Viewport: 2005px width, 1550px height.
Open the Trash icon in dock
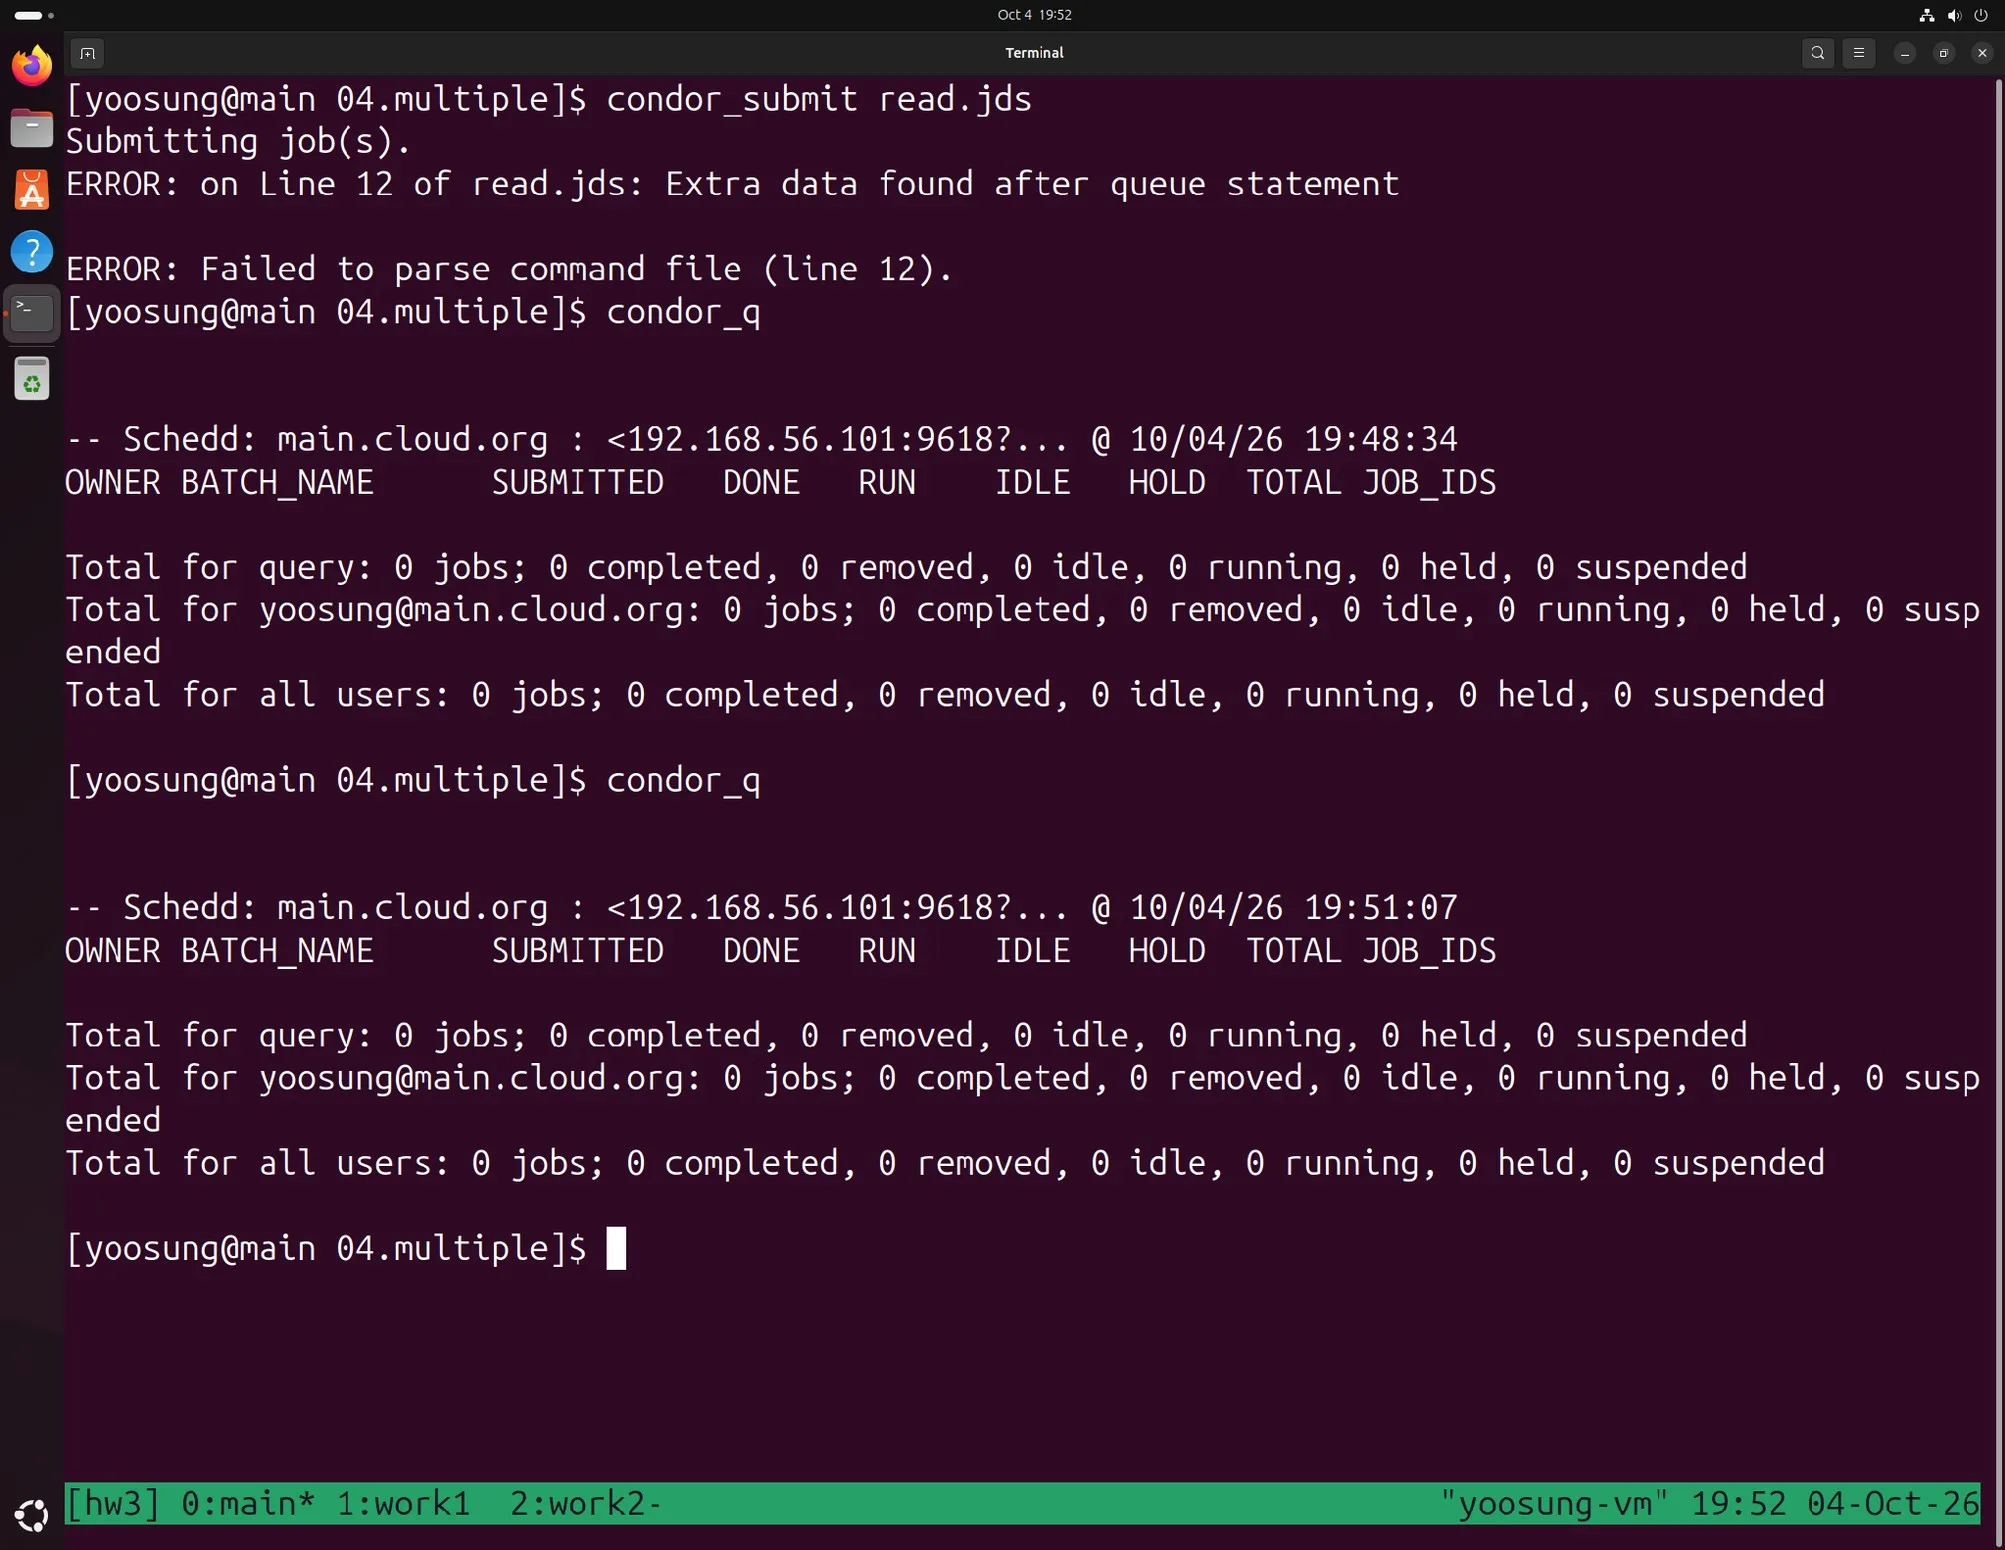pyautogui.click(x=32, y=380)
